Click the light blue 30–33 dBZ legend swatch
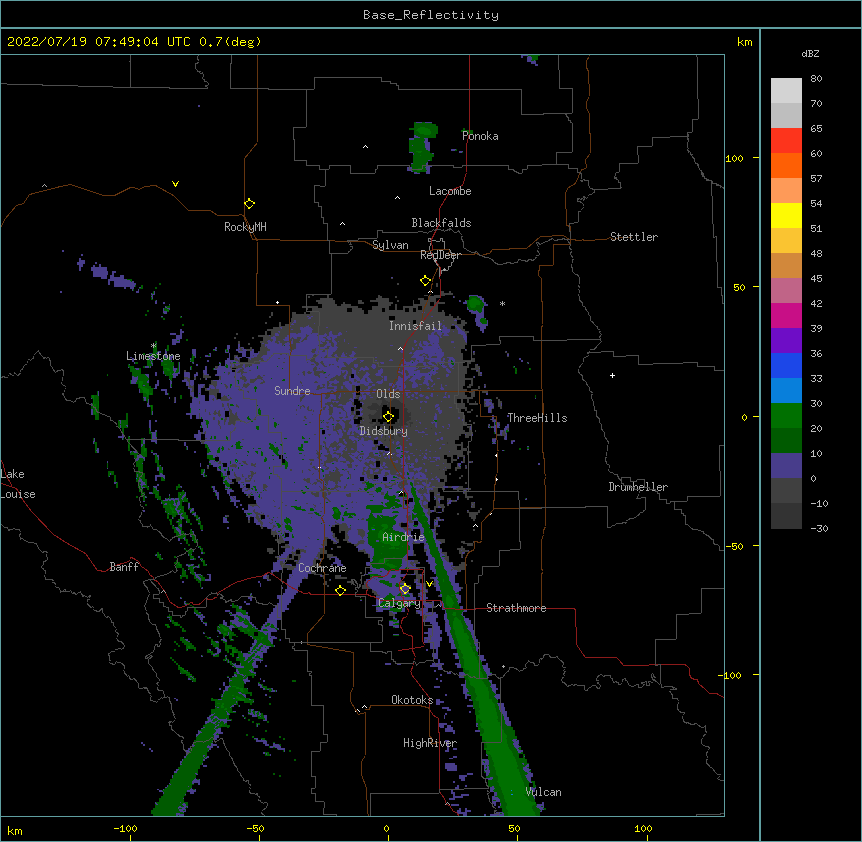Screen dimensions: 862x842 point(786,391)
